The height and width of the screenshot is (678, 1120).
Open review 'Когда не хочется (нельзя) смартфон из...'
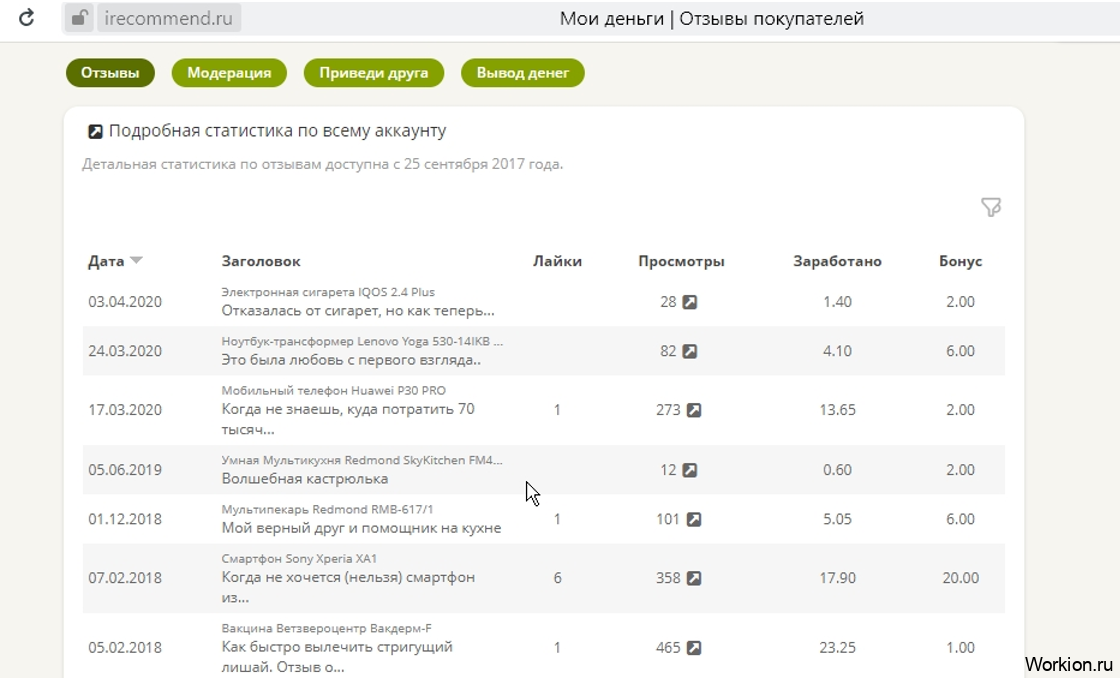pos(348,587)
